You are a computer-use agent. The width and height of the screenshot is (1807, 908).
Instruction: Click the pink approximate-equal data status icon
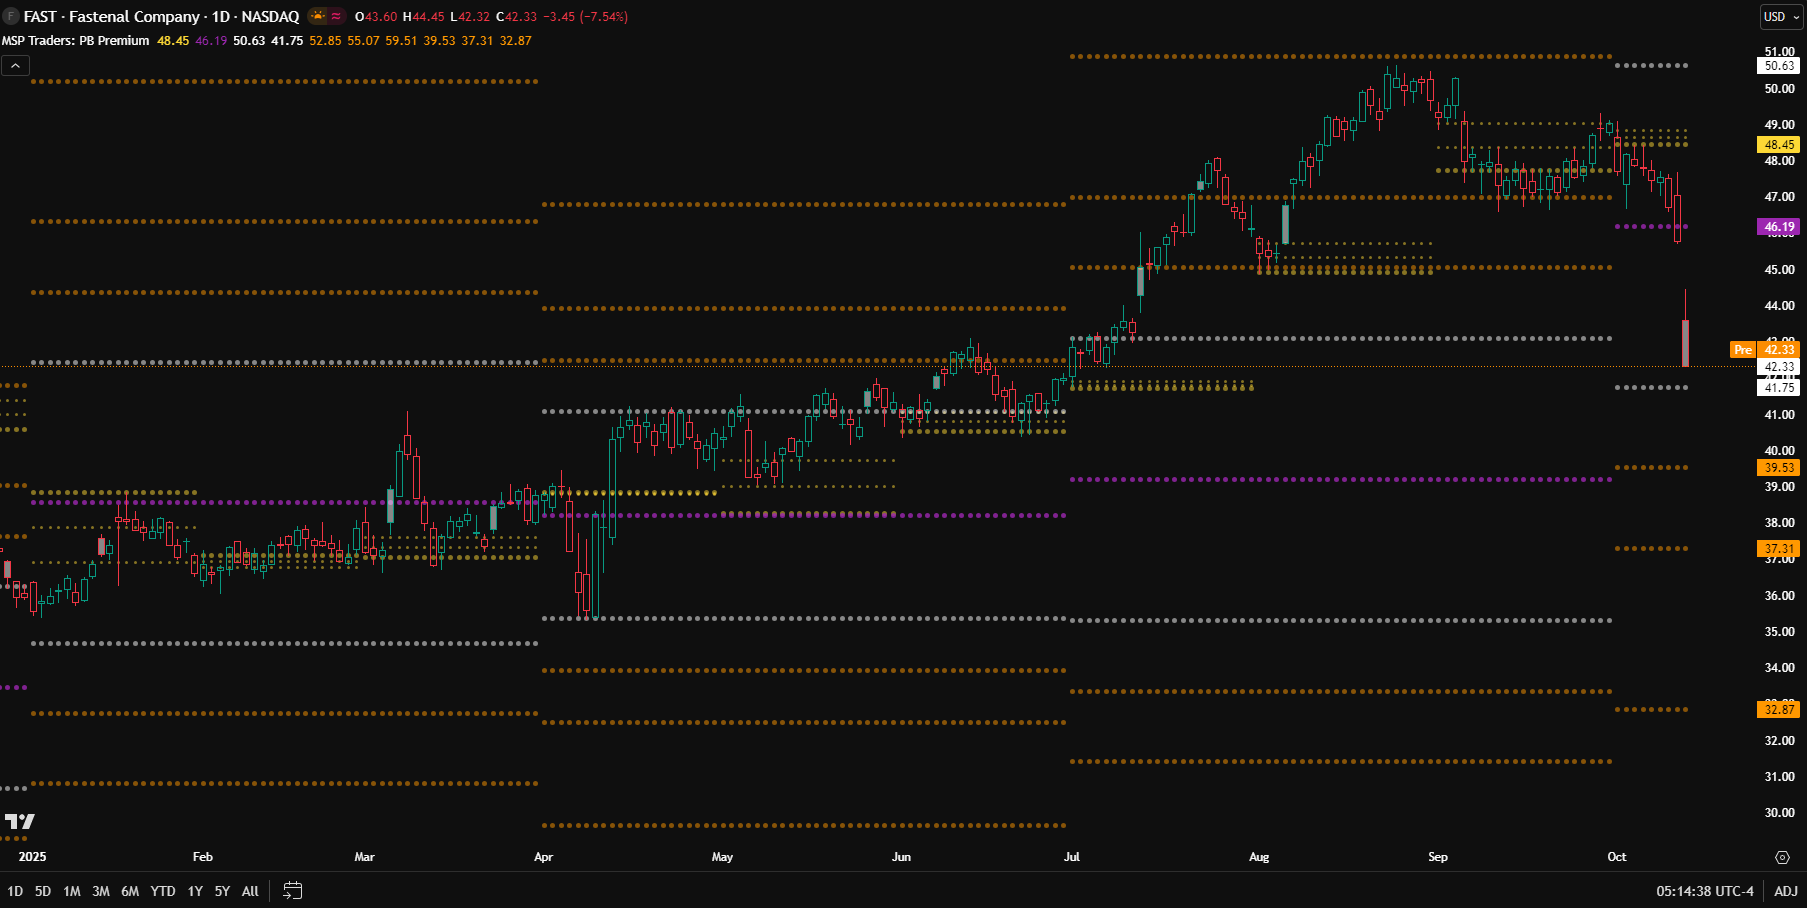click(337, 16)
